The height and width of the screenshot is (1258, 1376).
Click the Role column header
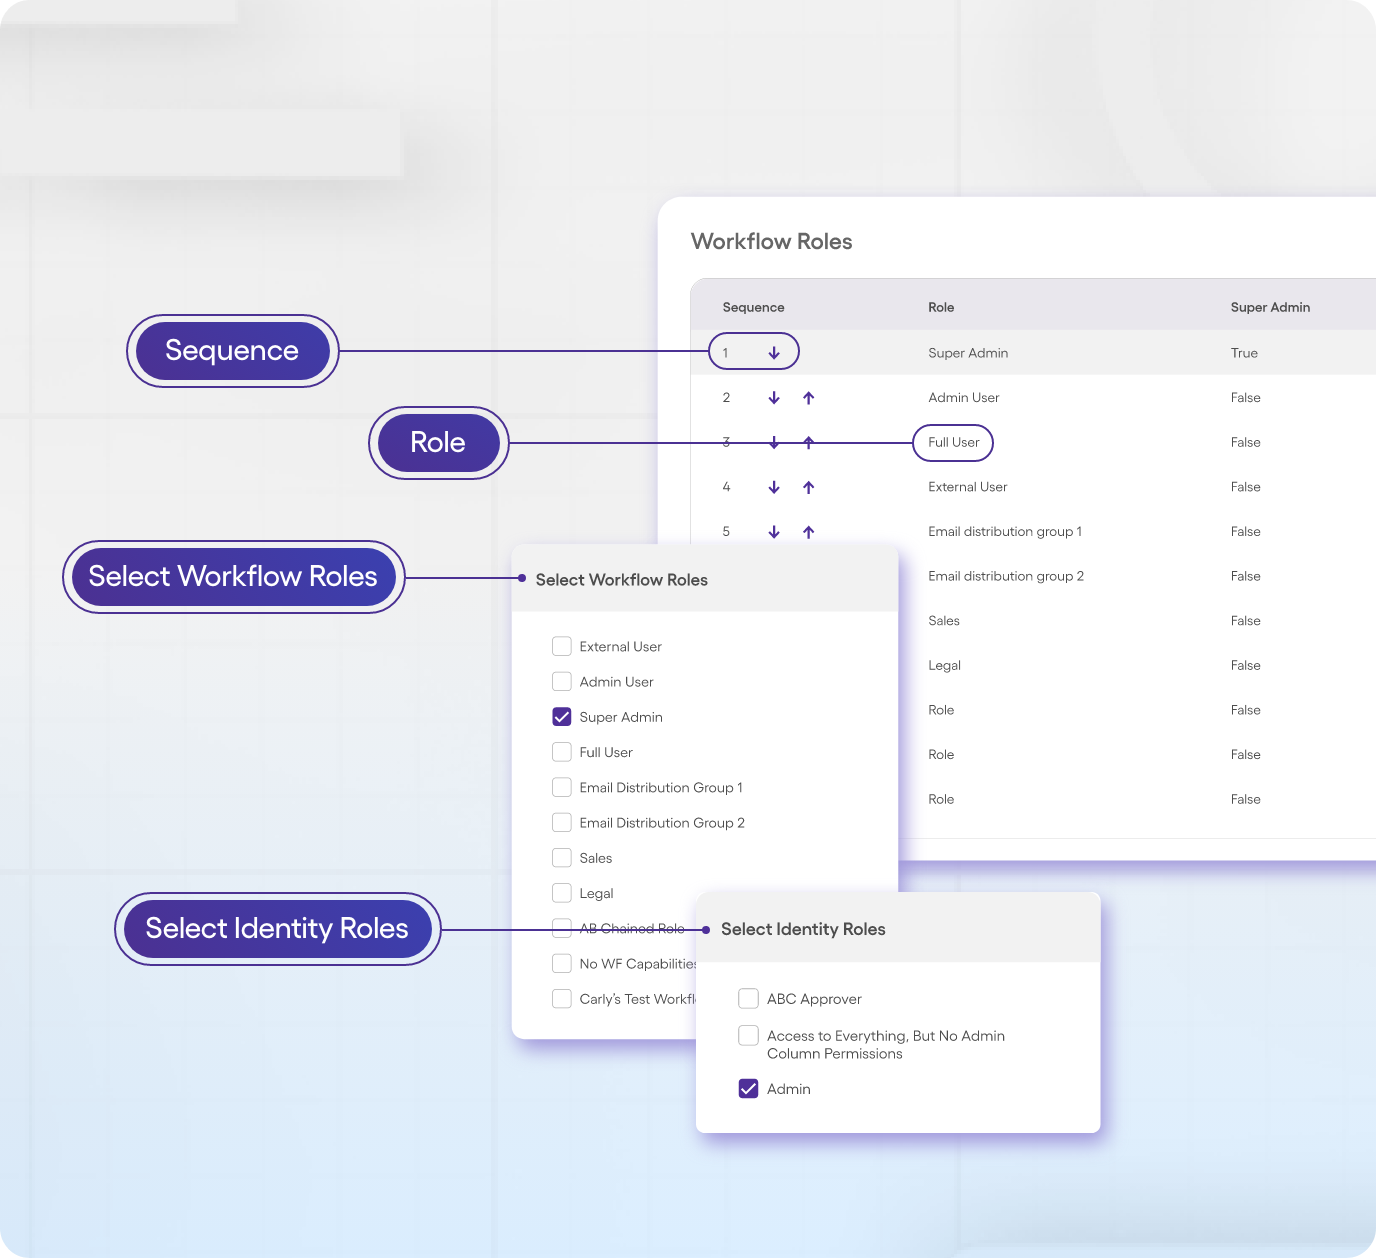coord(941,307)
